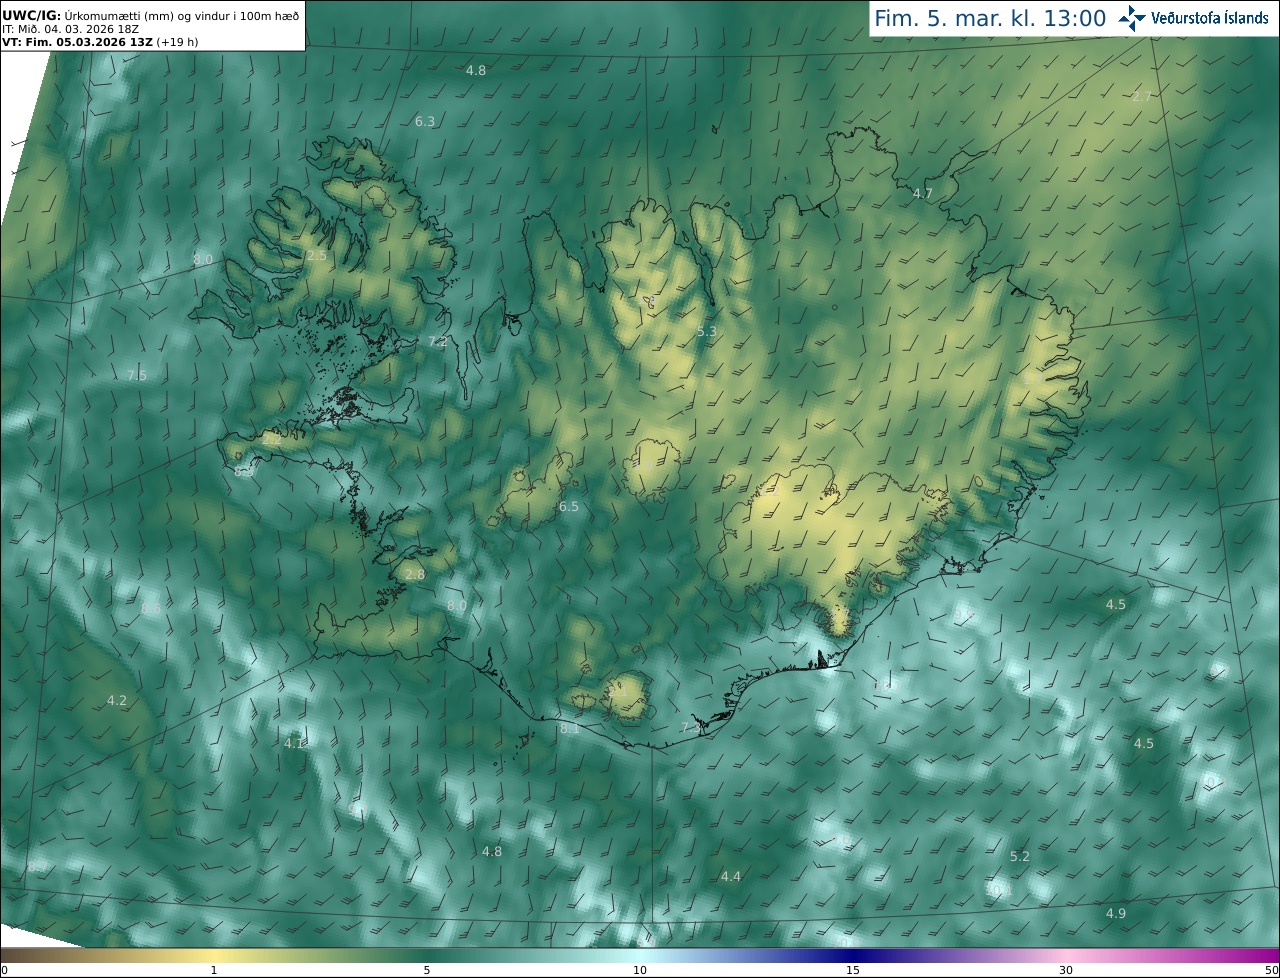The width and height of the screenshot is (1280, 978).
Task: Click the 4.4 value on the map
Action: pos(731,876)
